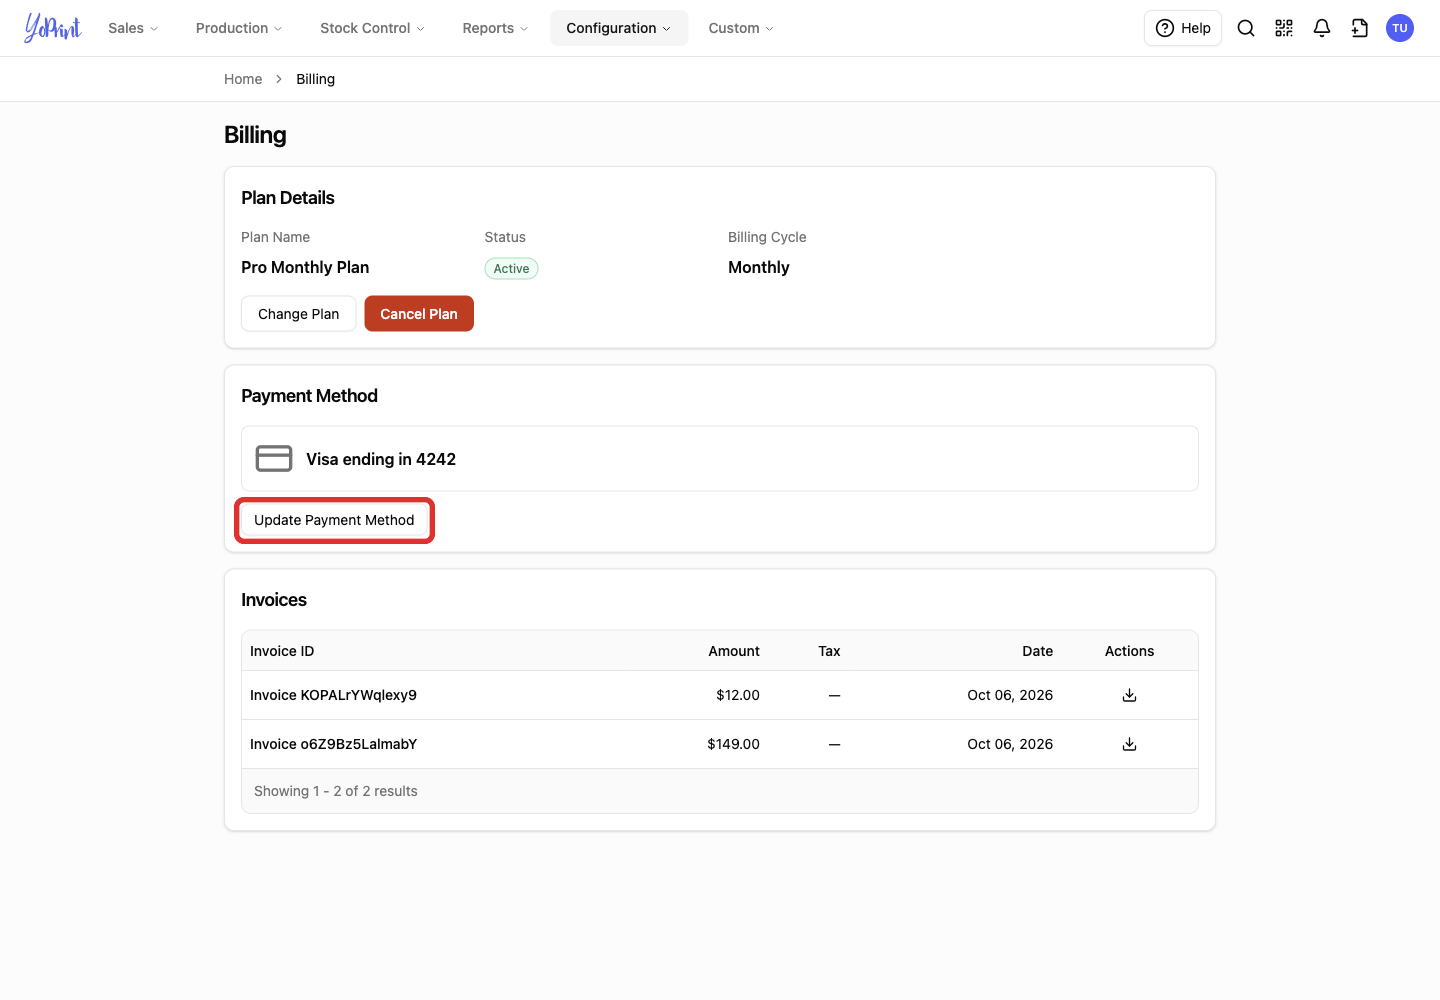Click the Invoice ID column header
This screenshot has height=1000, width=1440.
click(x=282, y=651)
